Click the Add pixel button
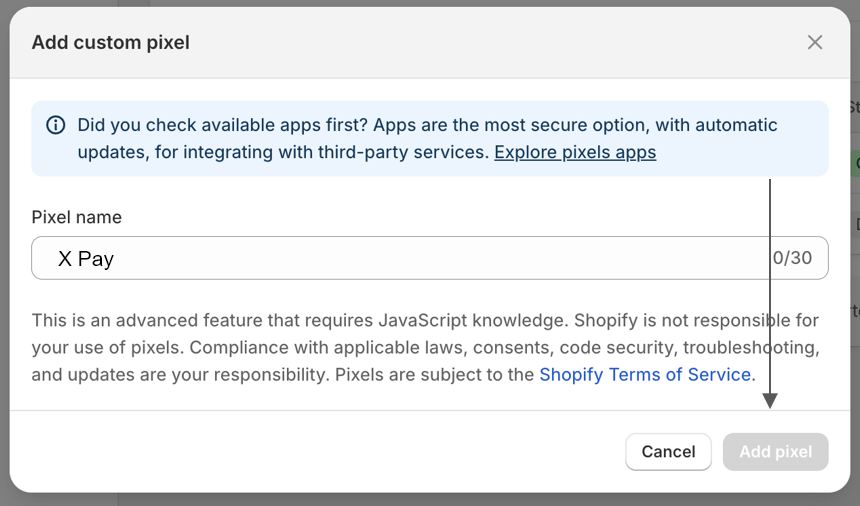The image size is (860, 506). point(775,452)
